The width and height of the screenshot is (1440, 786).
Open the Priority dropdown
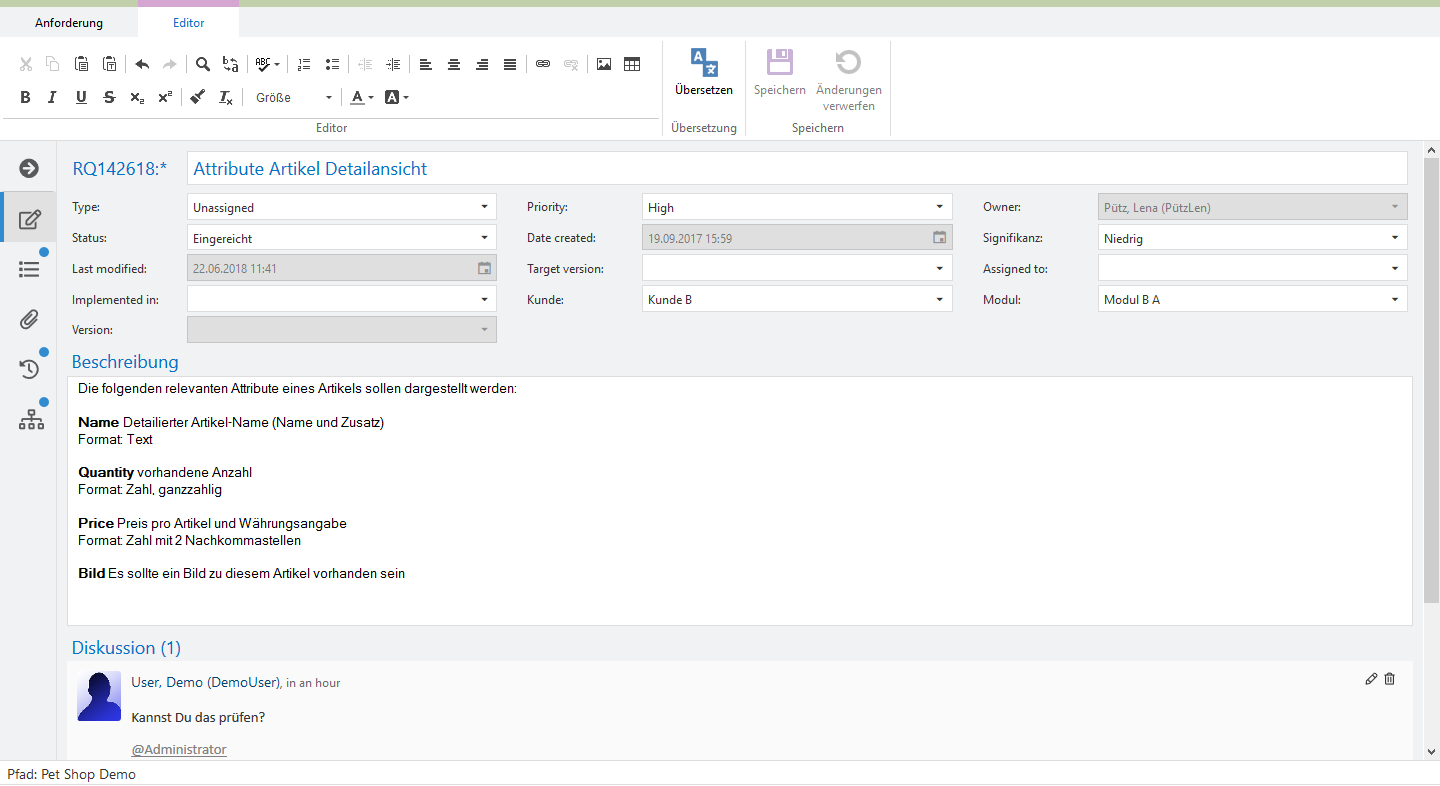[x=938, y=207]
